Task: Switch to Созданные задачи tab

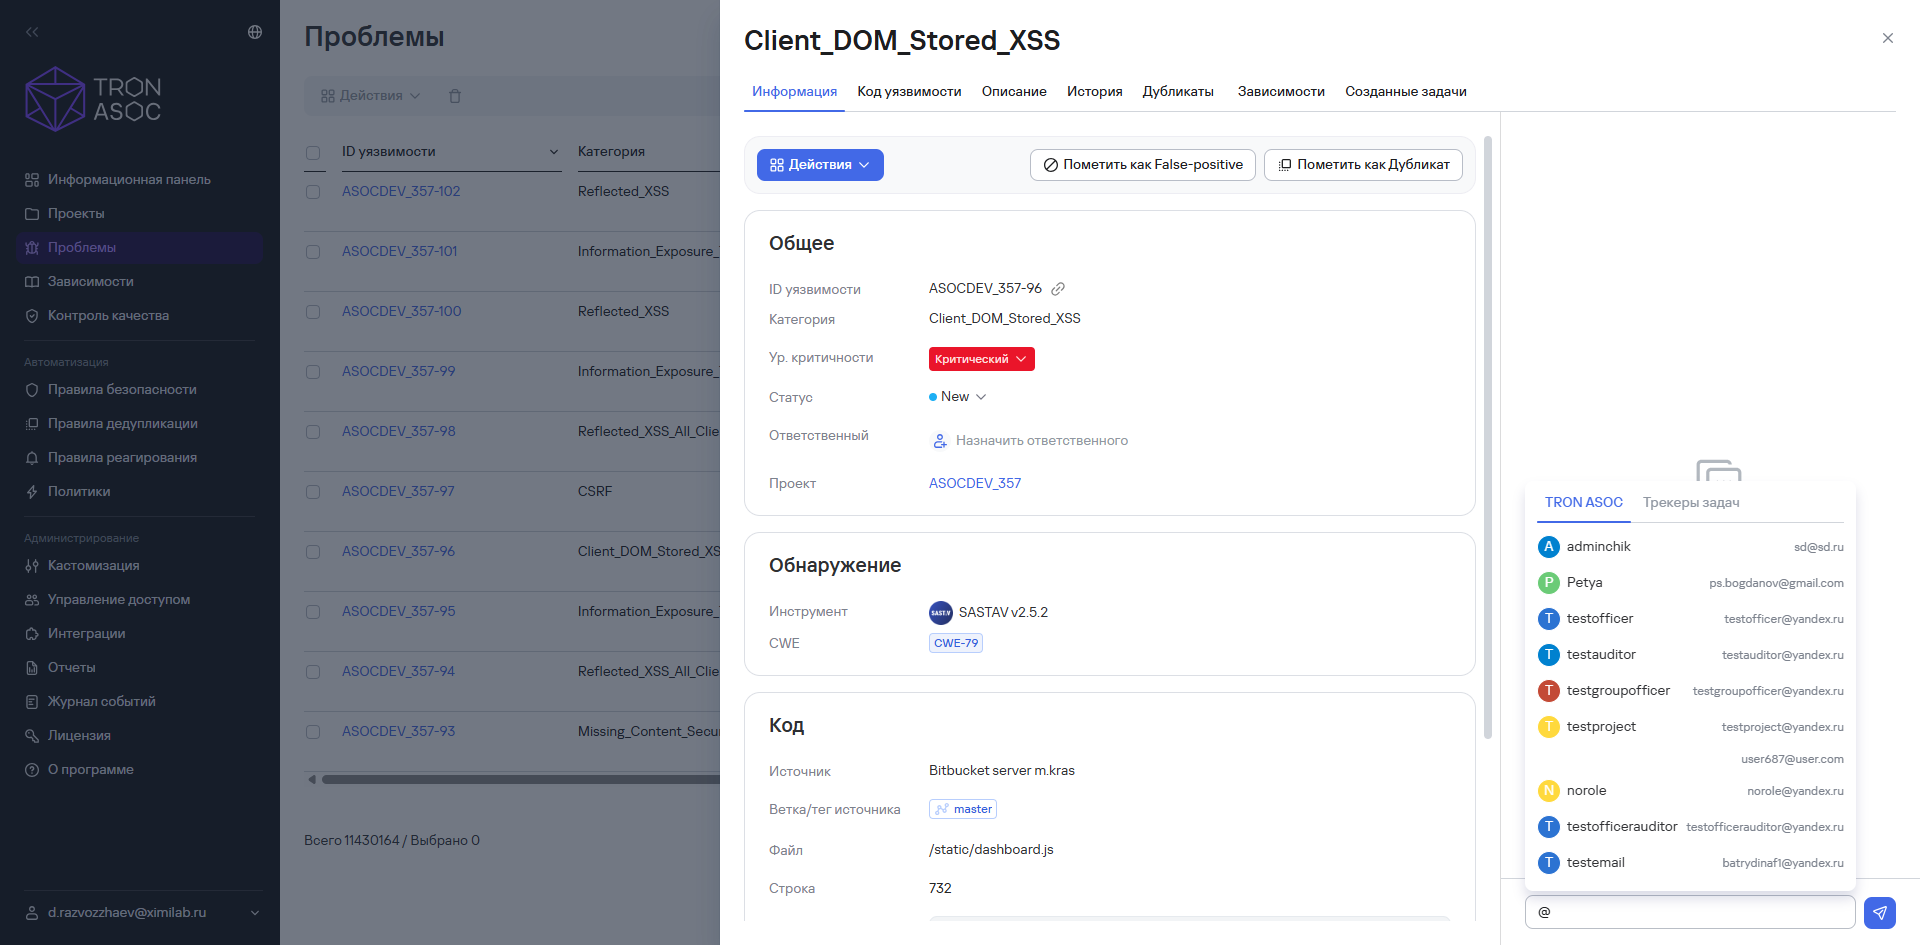Action: (1405, 91)
